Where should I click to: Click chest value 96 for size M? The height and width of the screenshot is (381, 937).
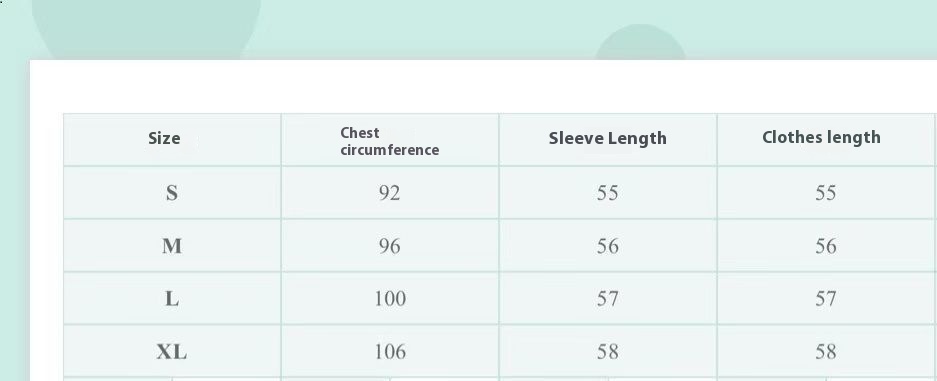(x=390, y=246)
